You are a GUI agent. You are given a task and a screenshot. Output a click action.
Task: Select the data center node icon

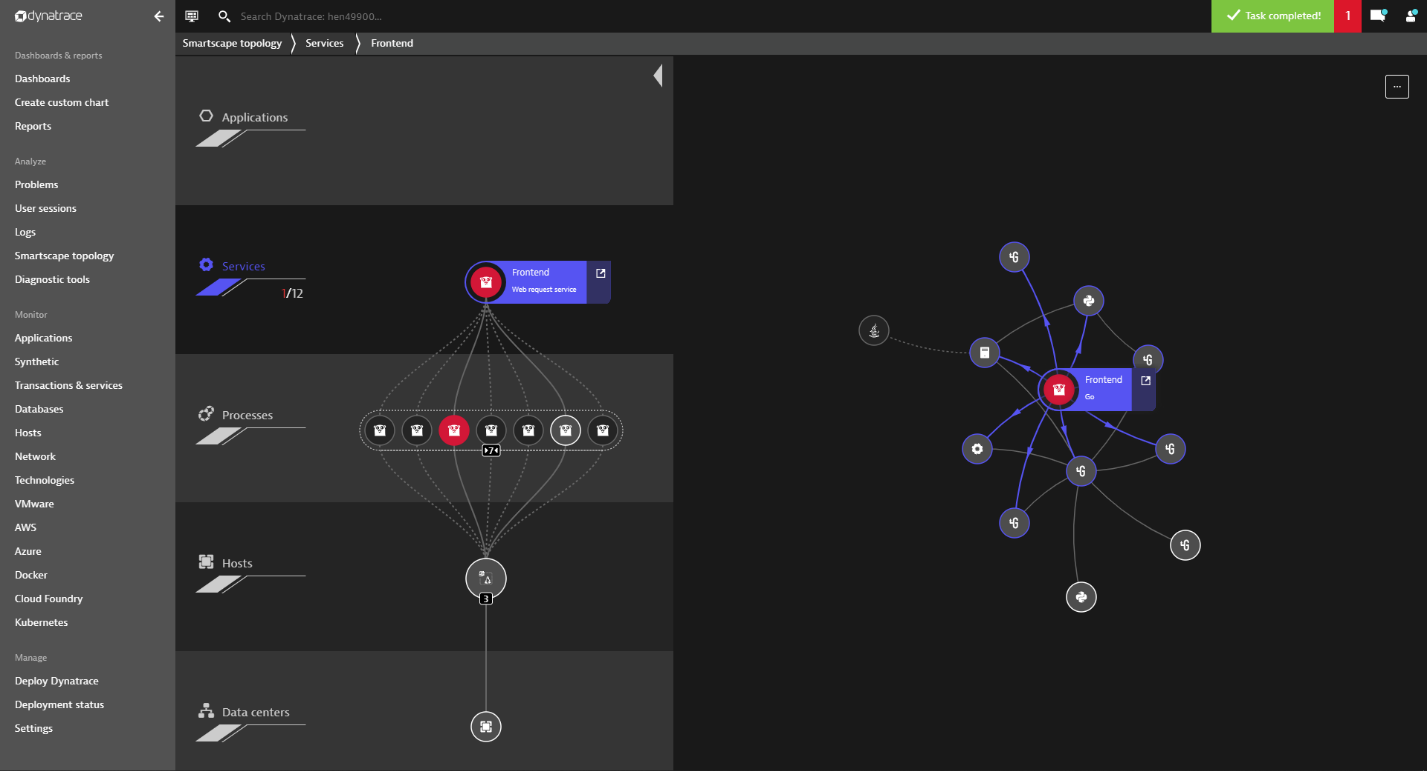click(x=486, y=727)
